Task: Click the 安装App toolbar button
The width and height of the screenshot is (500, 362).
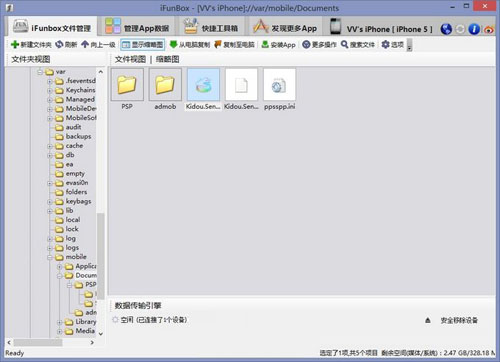Action: pos(279,44)
